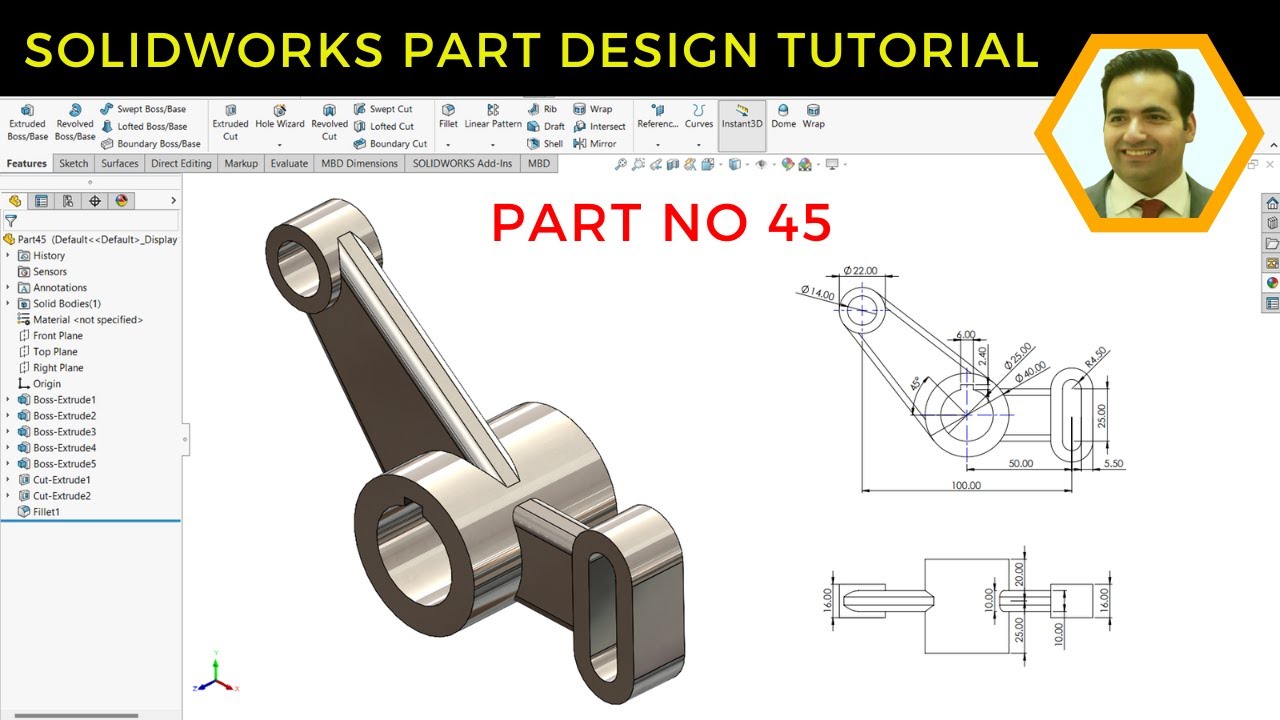Pick the Linear Pattern tool

pyautogui.click(x=493, y=117)
